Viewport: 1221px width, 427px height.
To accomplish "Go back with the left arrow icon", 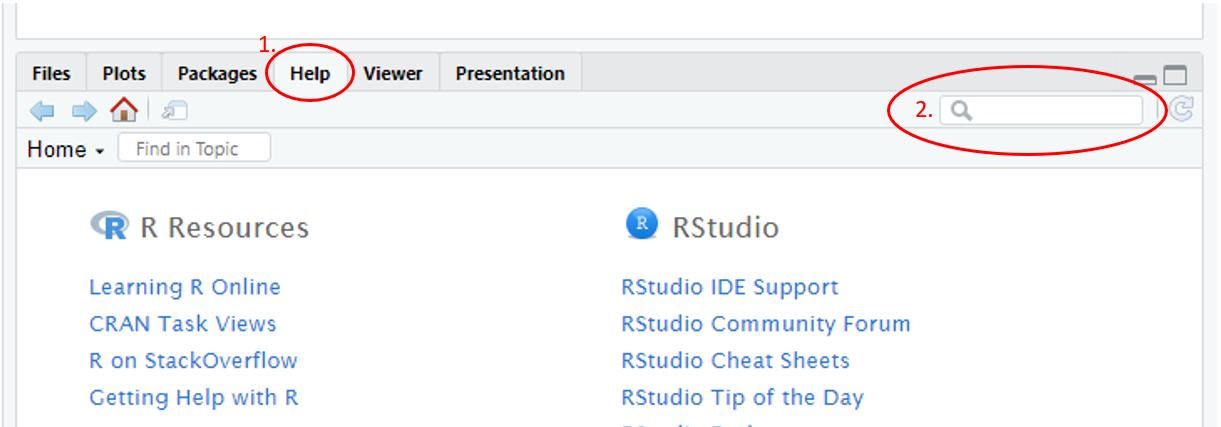I will point(42,110).
